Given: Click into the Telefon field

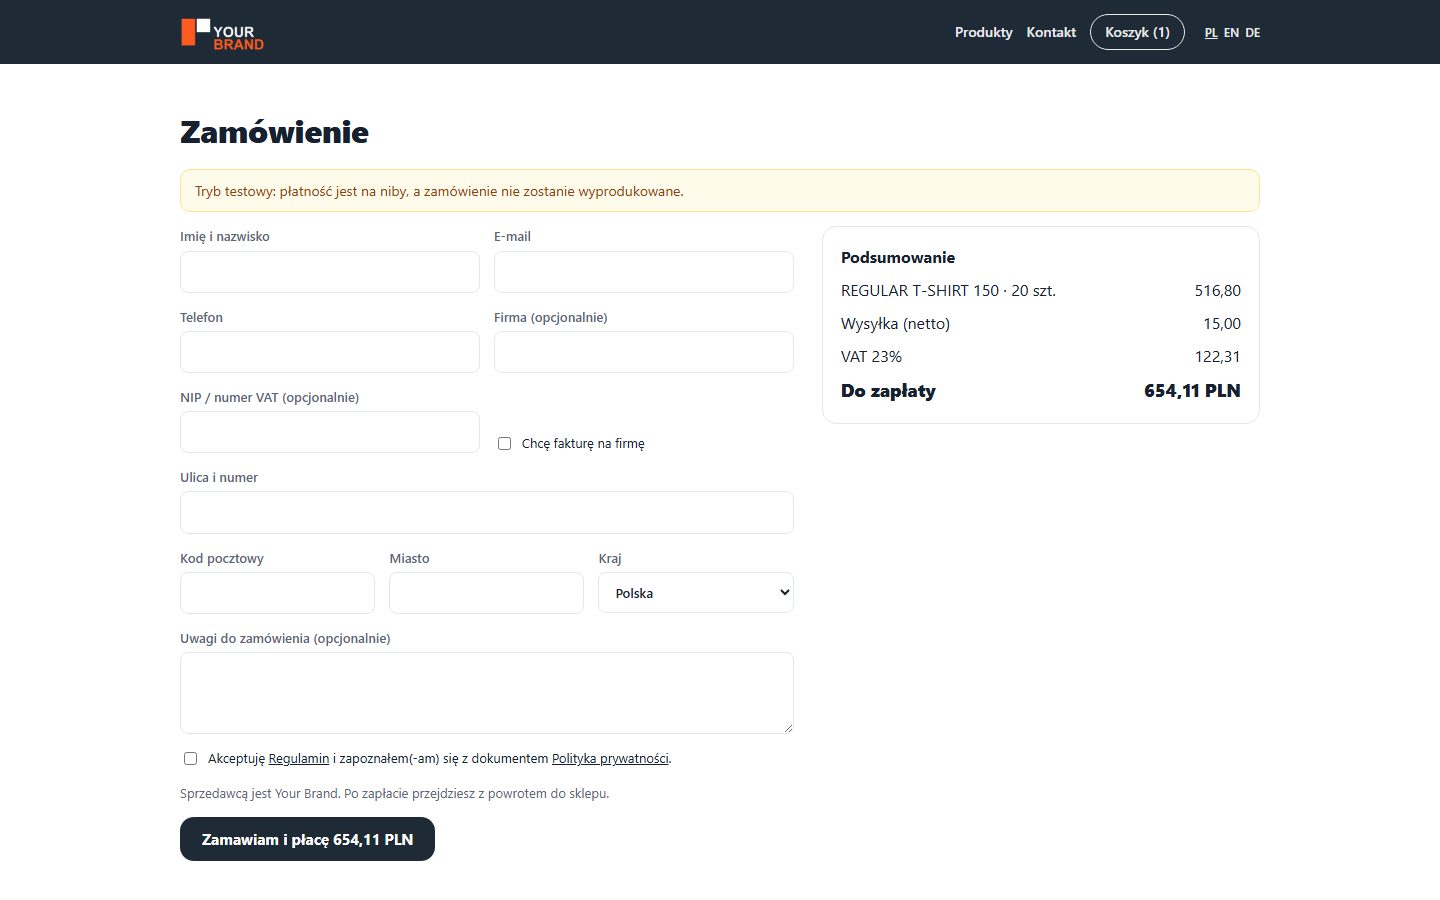Looking at the screenshot, I should (x=330, y=352).
